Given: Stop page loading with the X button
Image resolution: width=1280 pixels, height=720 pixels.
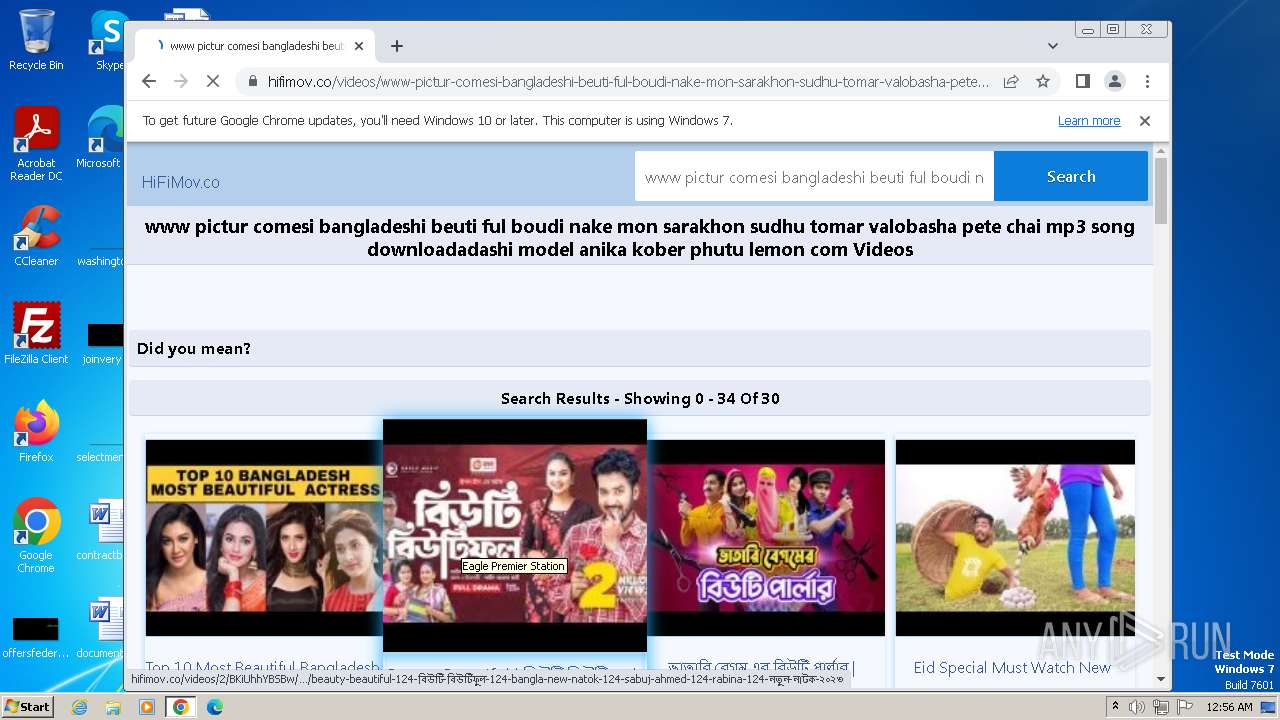Looking at the screenshot, I should pos(213,81).
